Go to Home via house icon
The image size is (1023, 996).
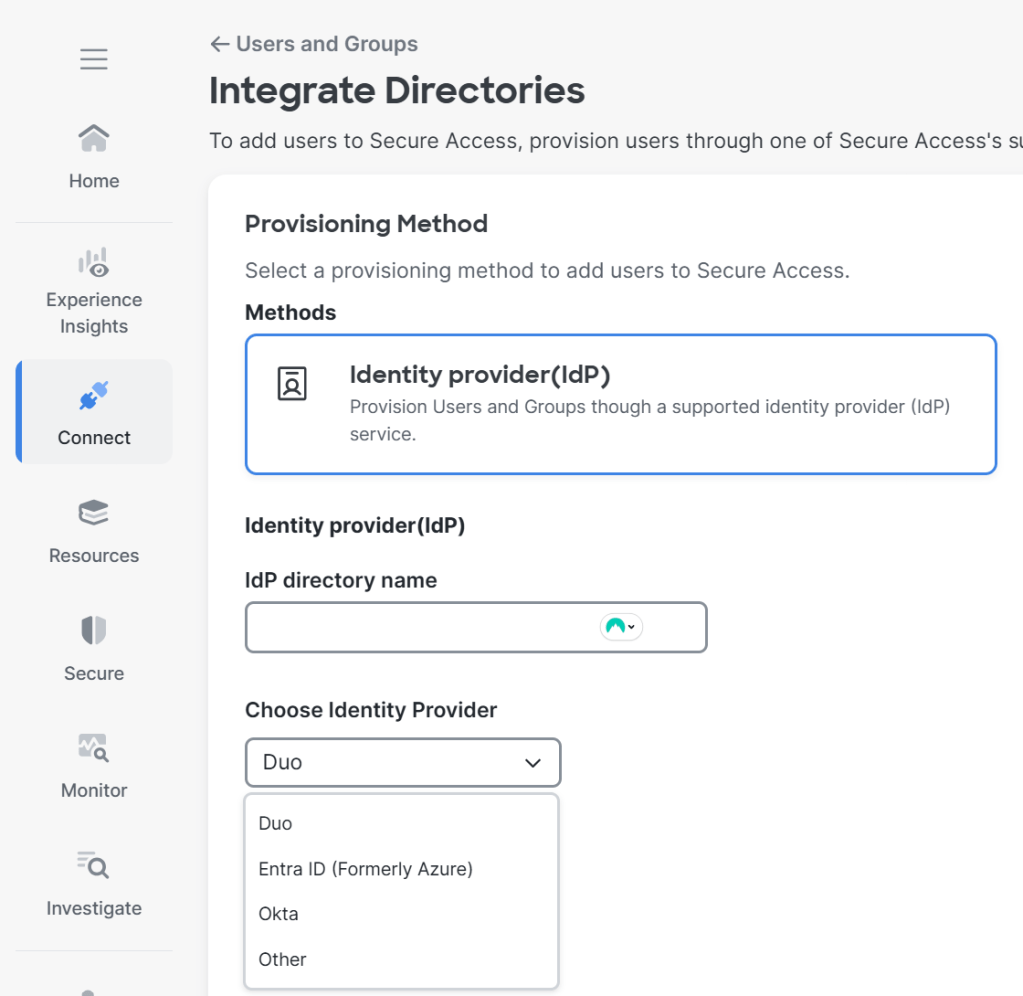point(94,138)
